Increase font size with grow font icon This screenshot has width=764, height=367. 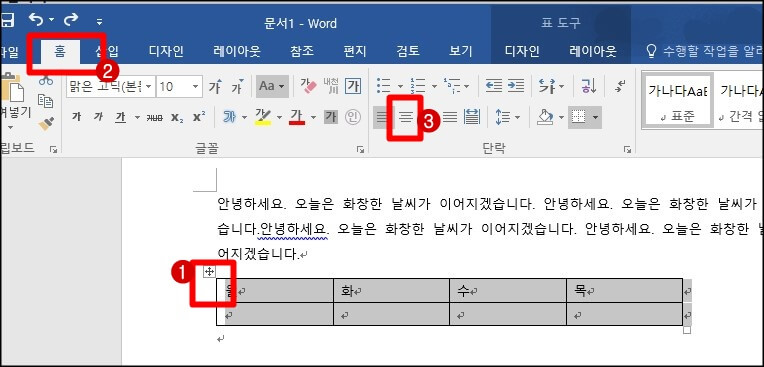[x=215, y=87]
